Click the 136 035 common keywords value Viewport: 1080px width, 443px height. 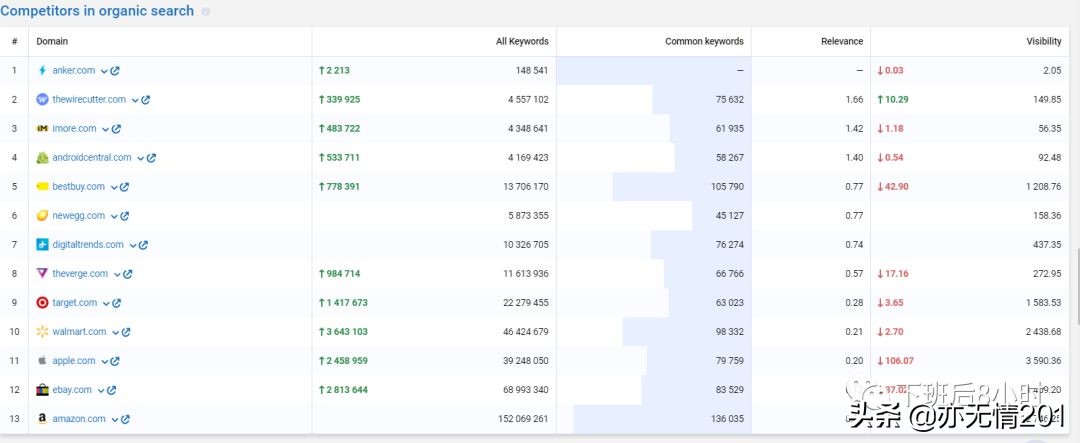[727, 419]
